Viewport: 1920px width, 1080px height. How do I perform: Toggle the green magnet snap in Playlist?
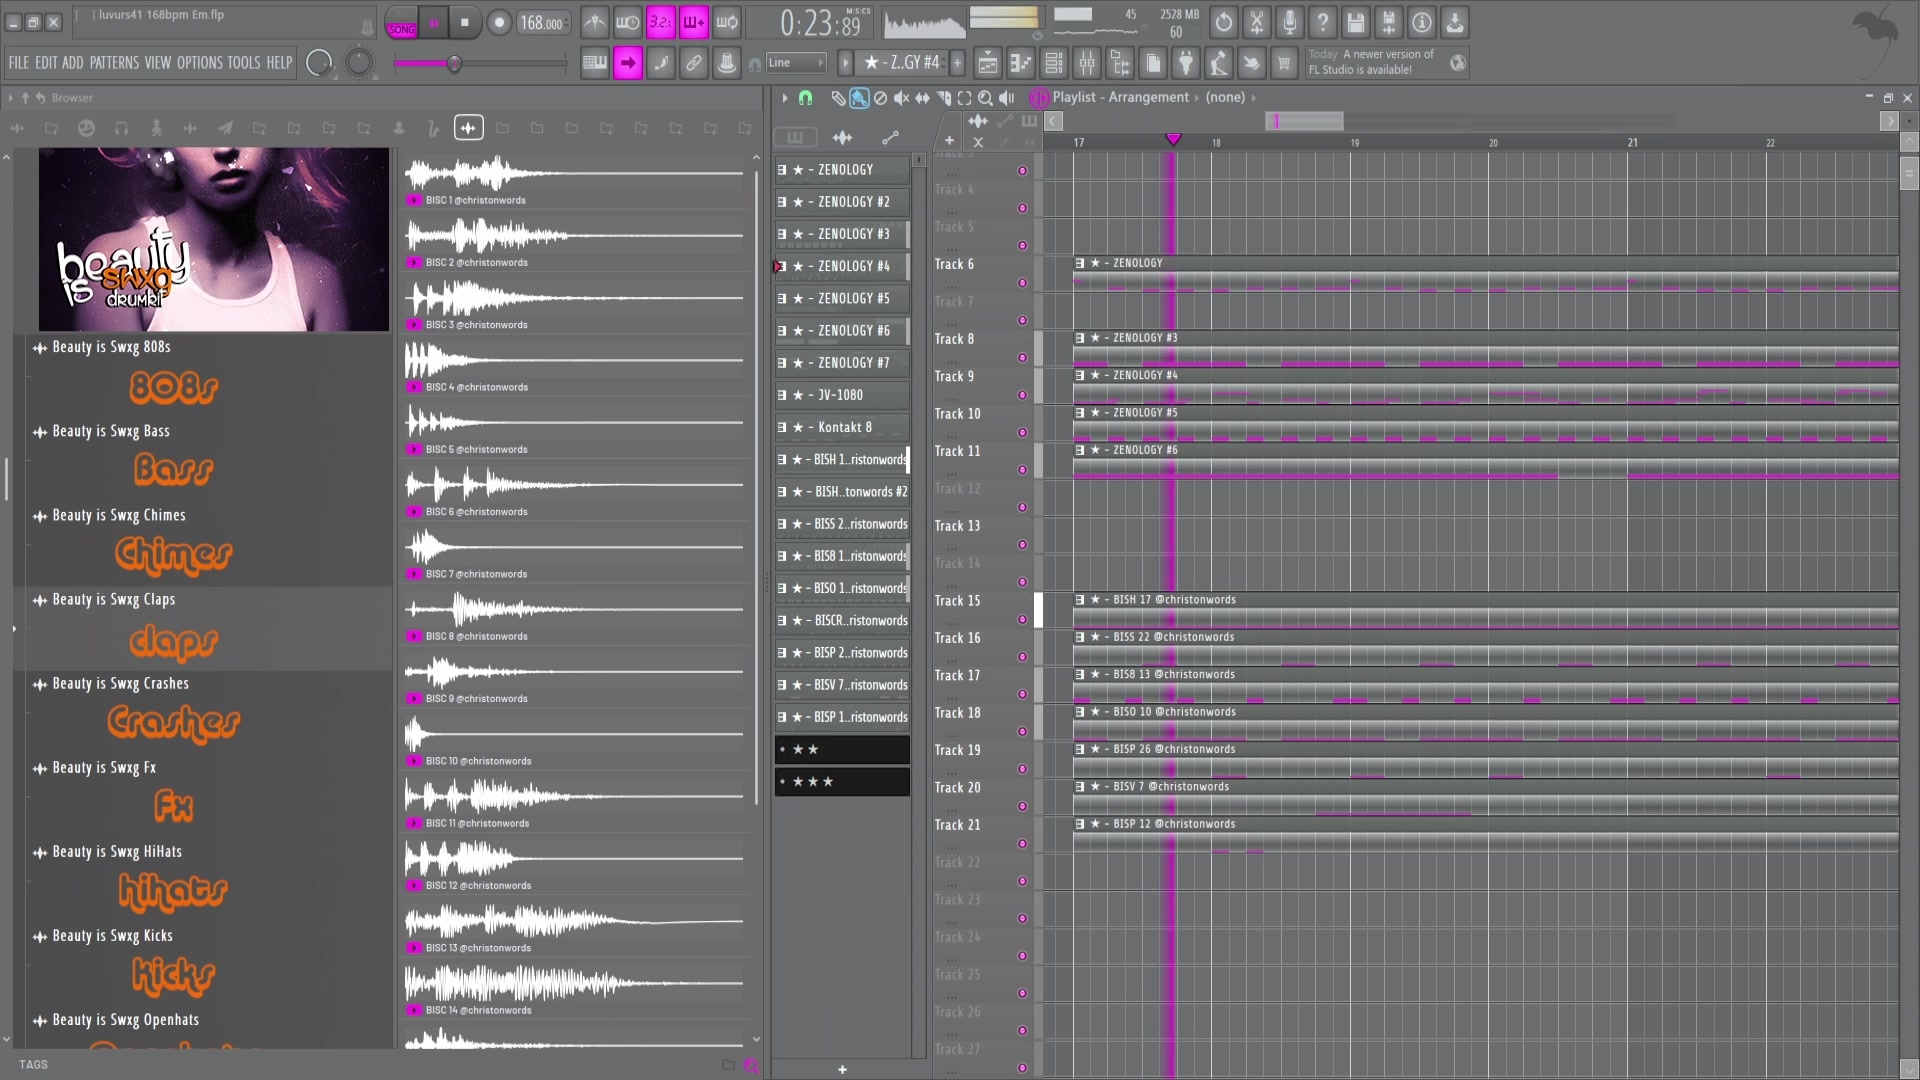(805, 98)
